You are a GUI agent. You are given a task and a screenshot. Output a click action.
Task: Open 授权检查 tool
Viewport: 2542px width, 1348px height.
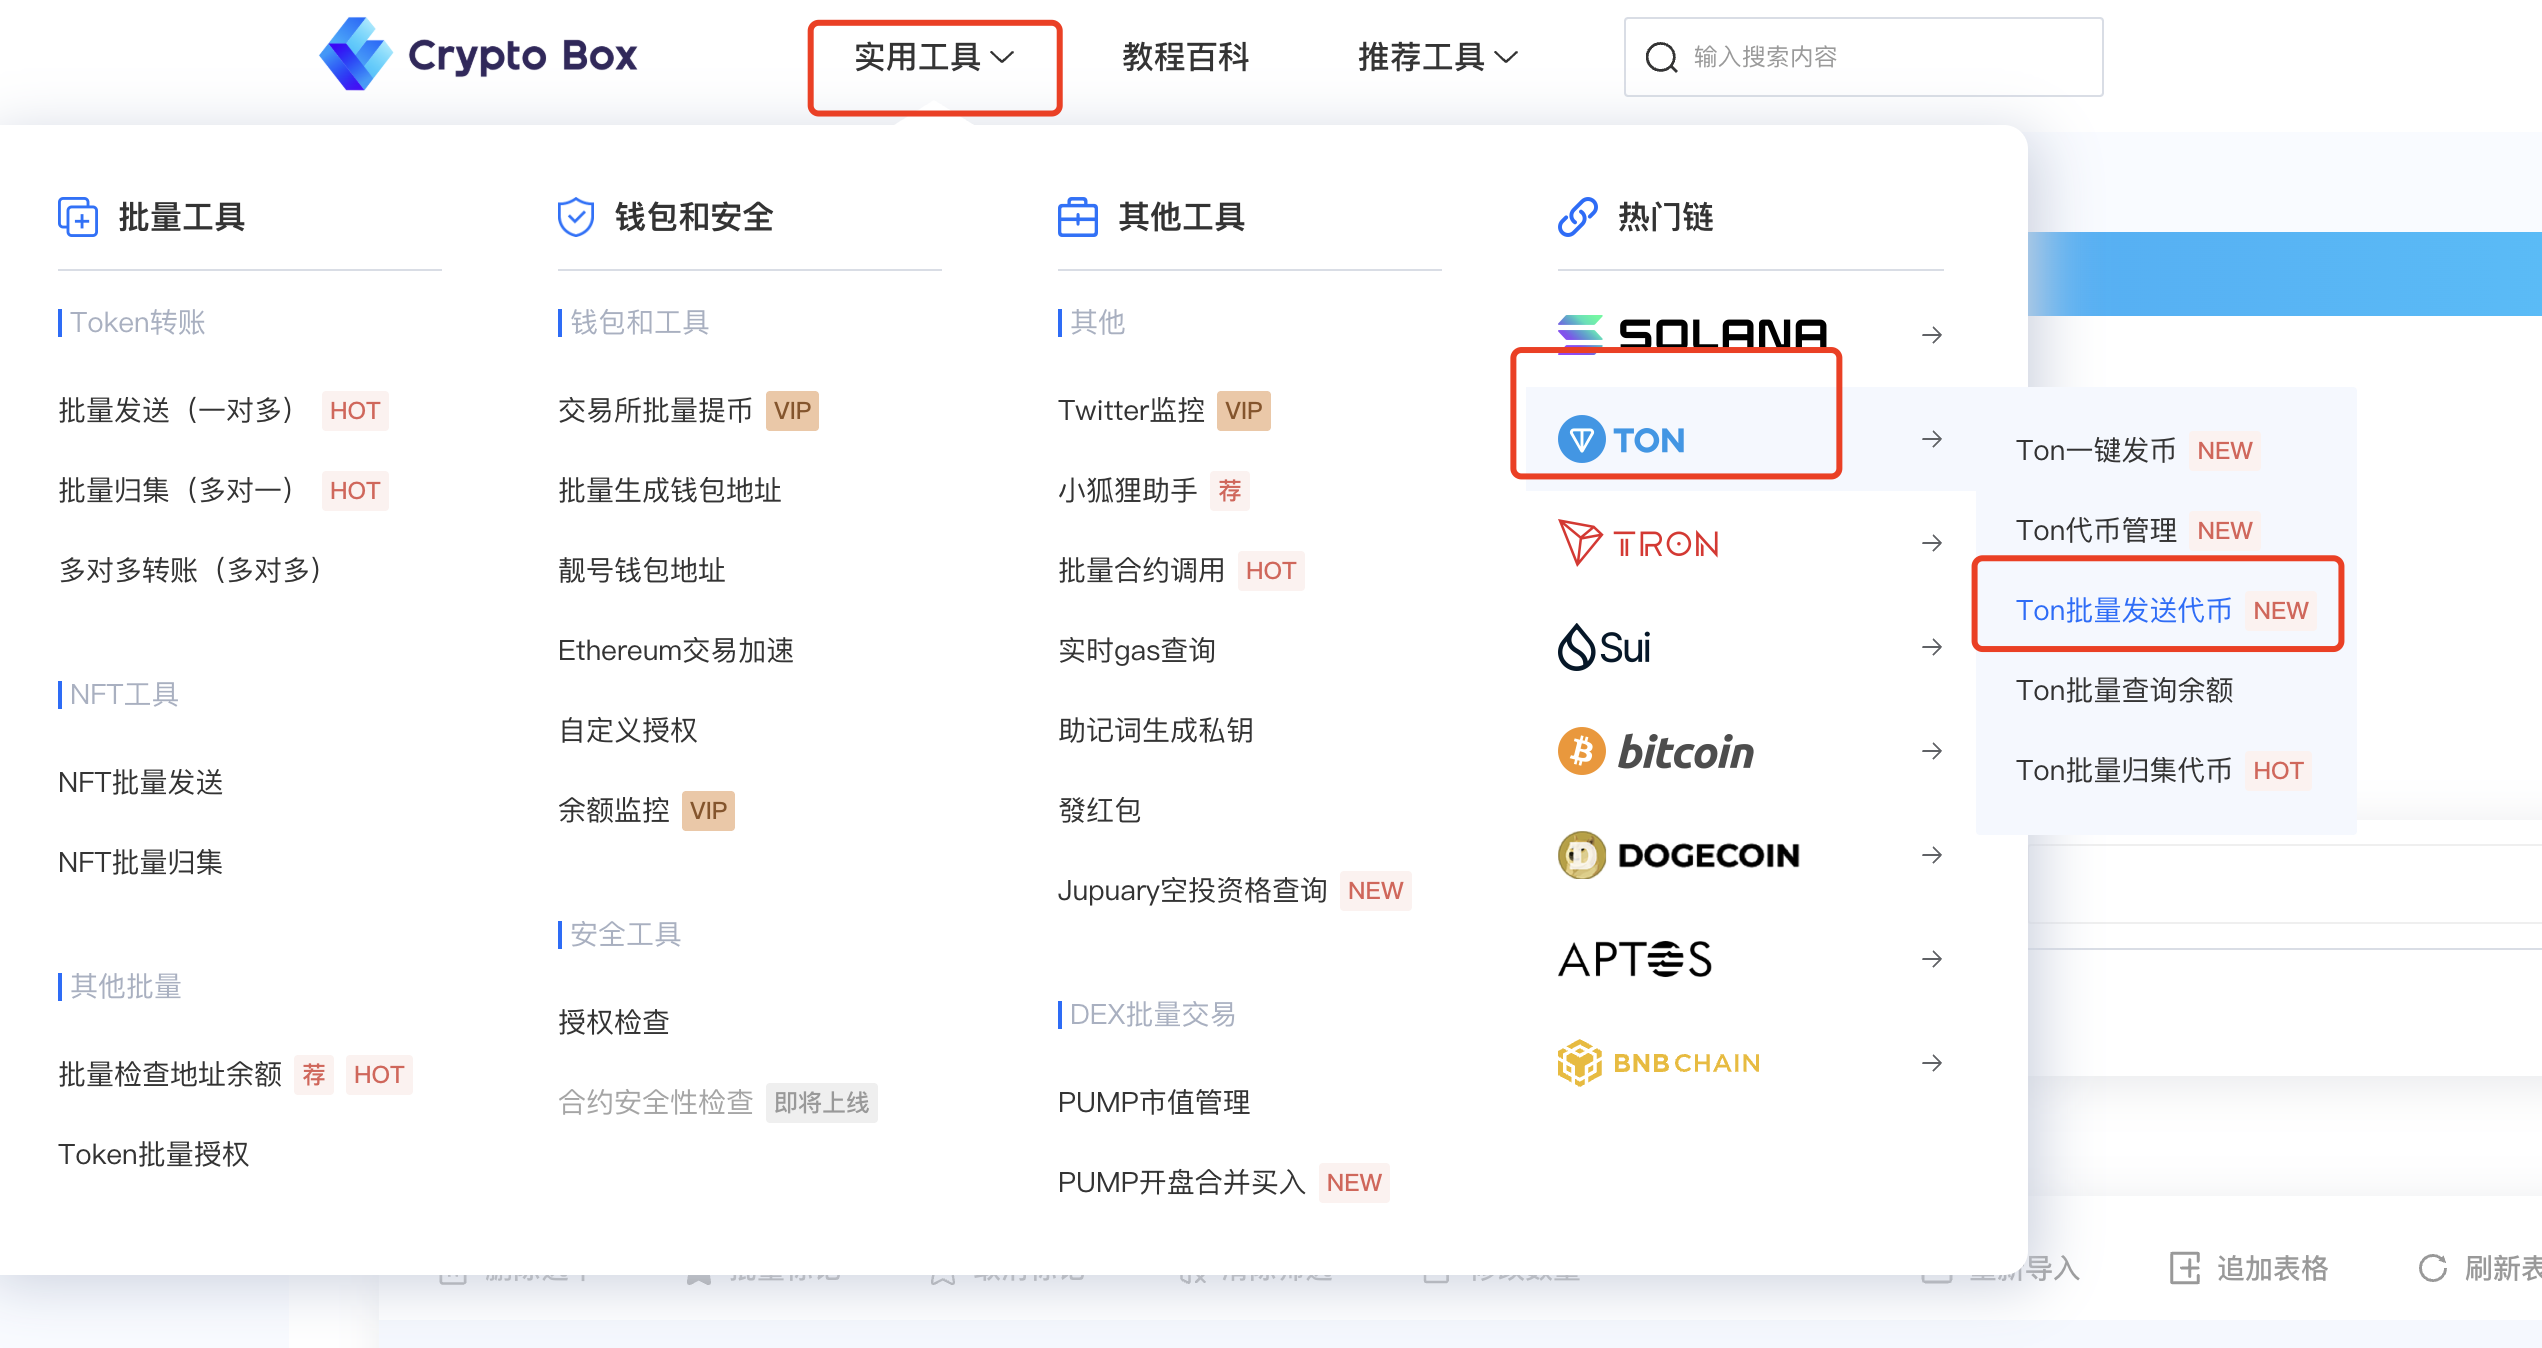pos(613,1022)
